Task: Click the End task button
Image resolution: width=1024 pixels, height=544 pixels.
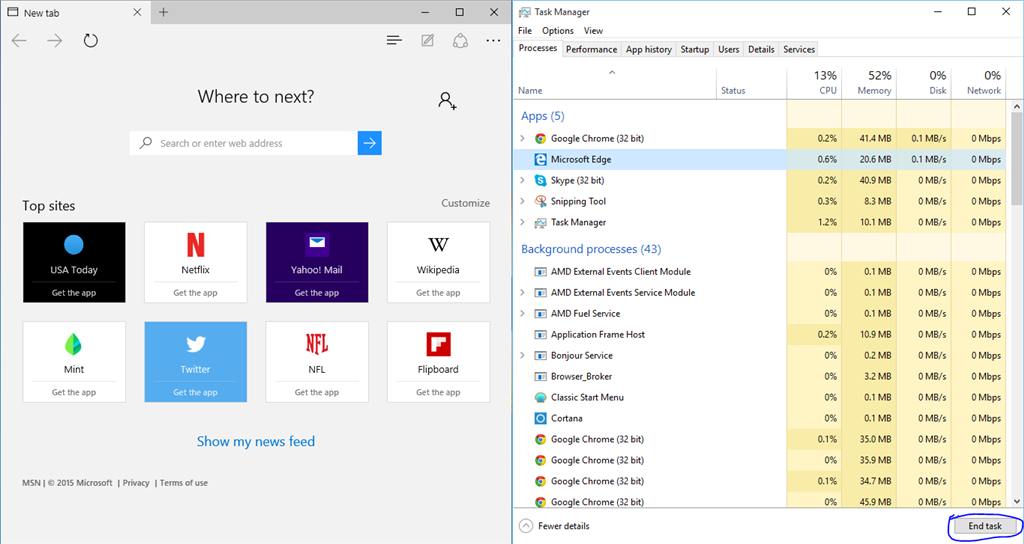Action: coord(985,526)
